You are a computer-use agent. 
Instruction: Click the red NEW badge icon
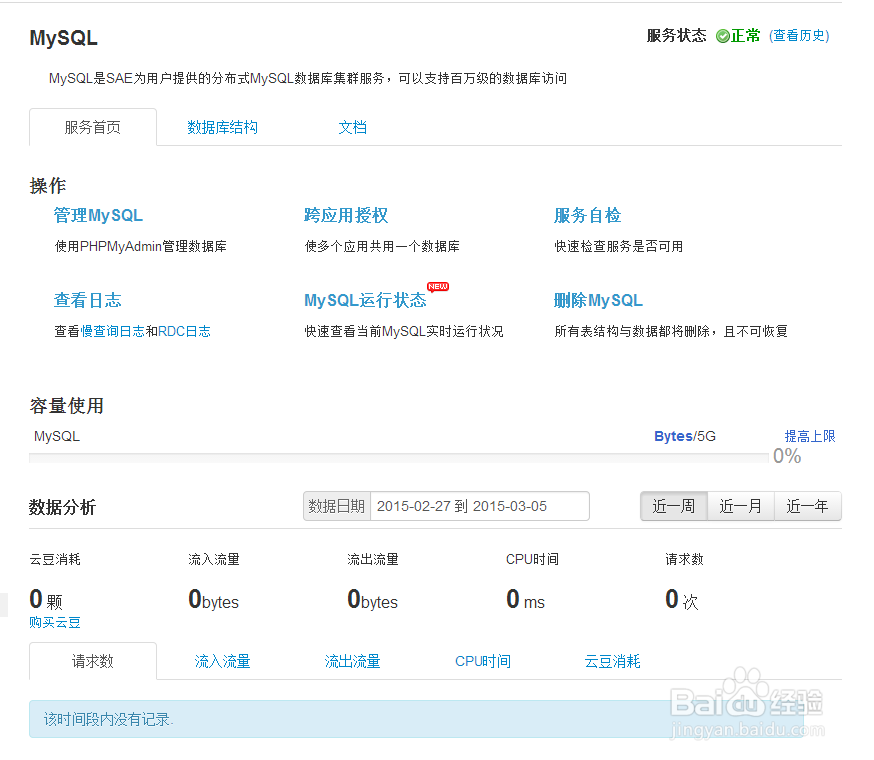(x=438, y=287)
